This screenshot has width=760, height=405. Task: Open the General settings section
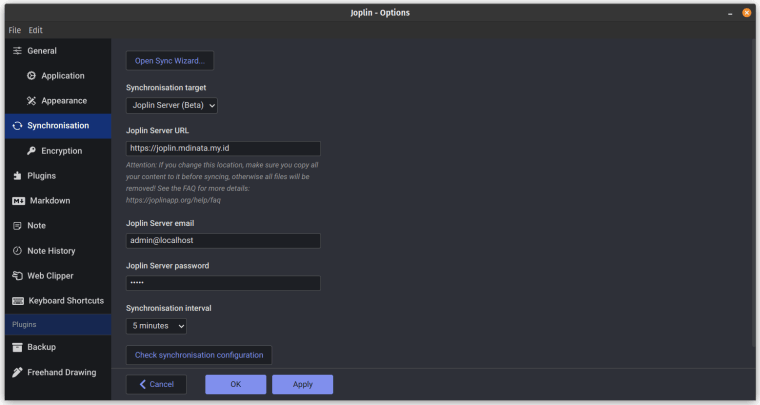[58, 51]
